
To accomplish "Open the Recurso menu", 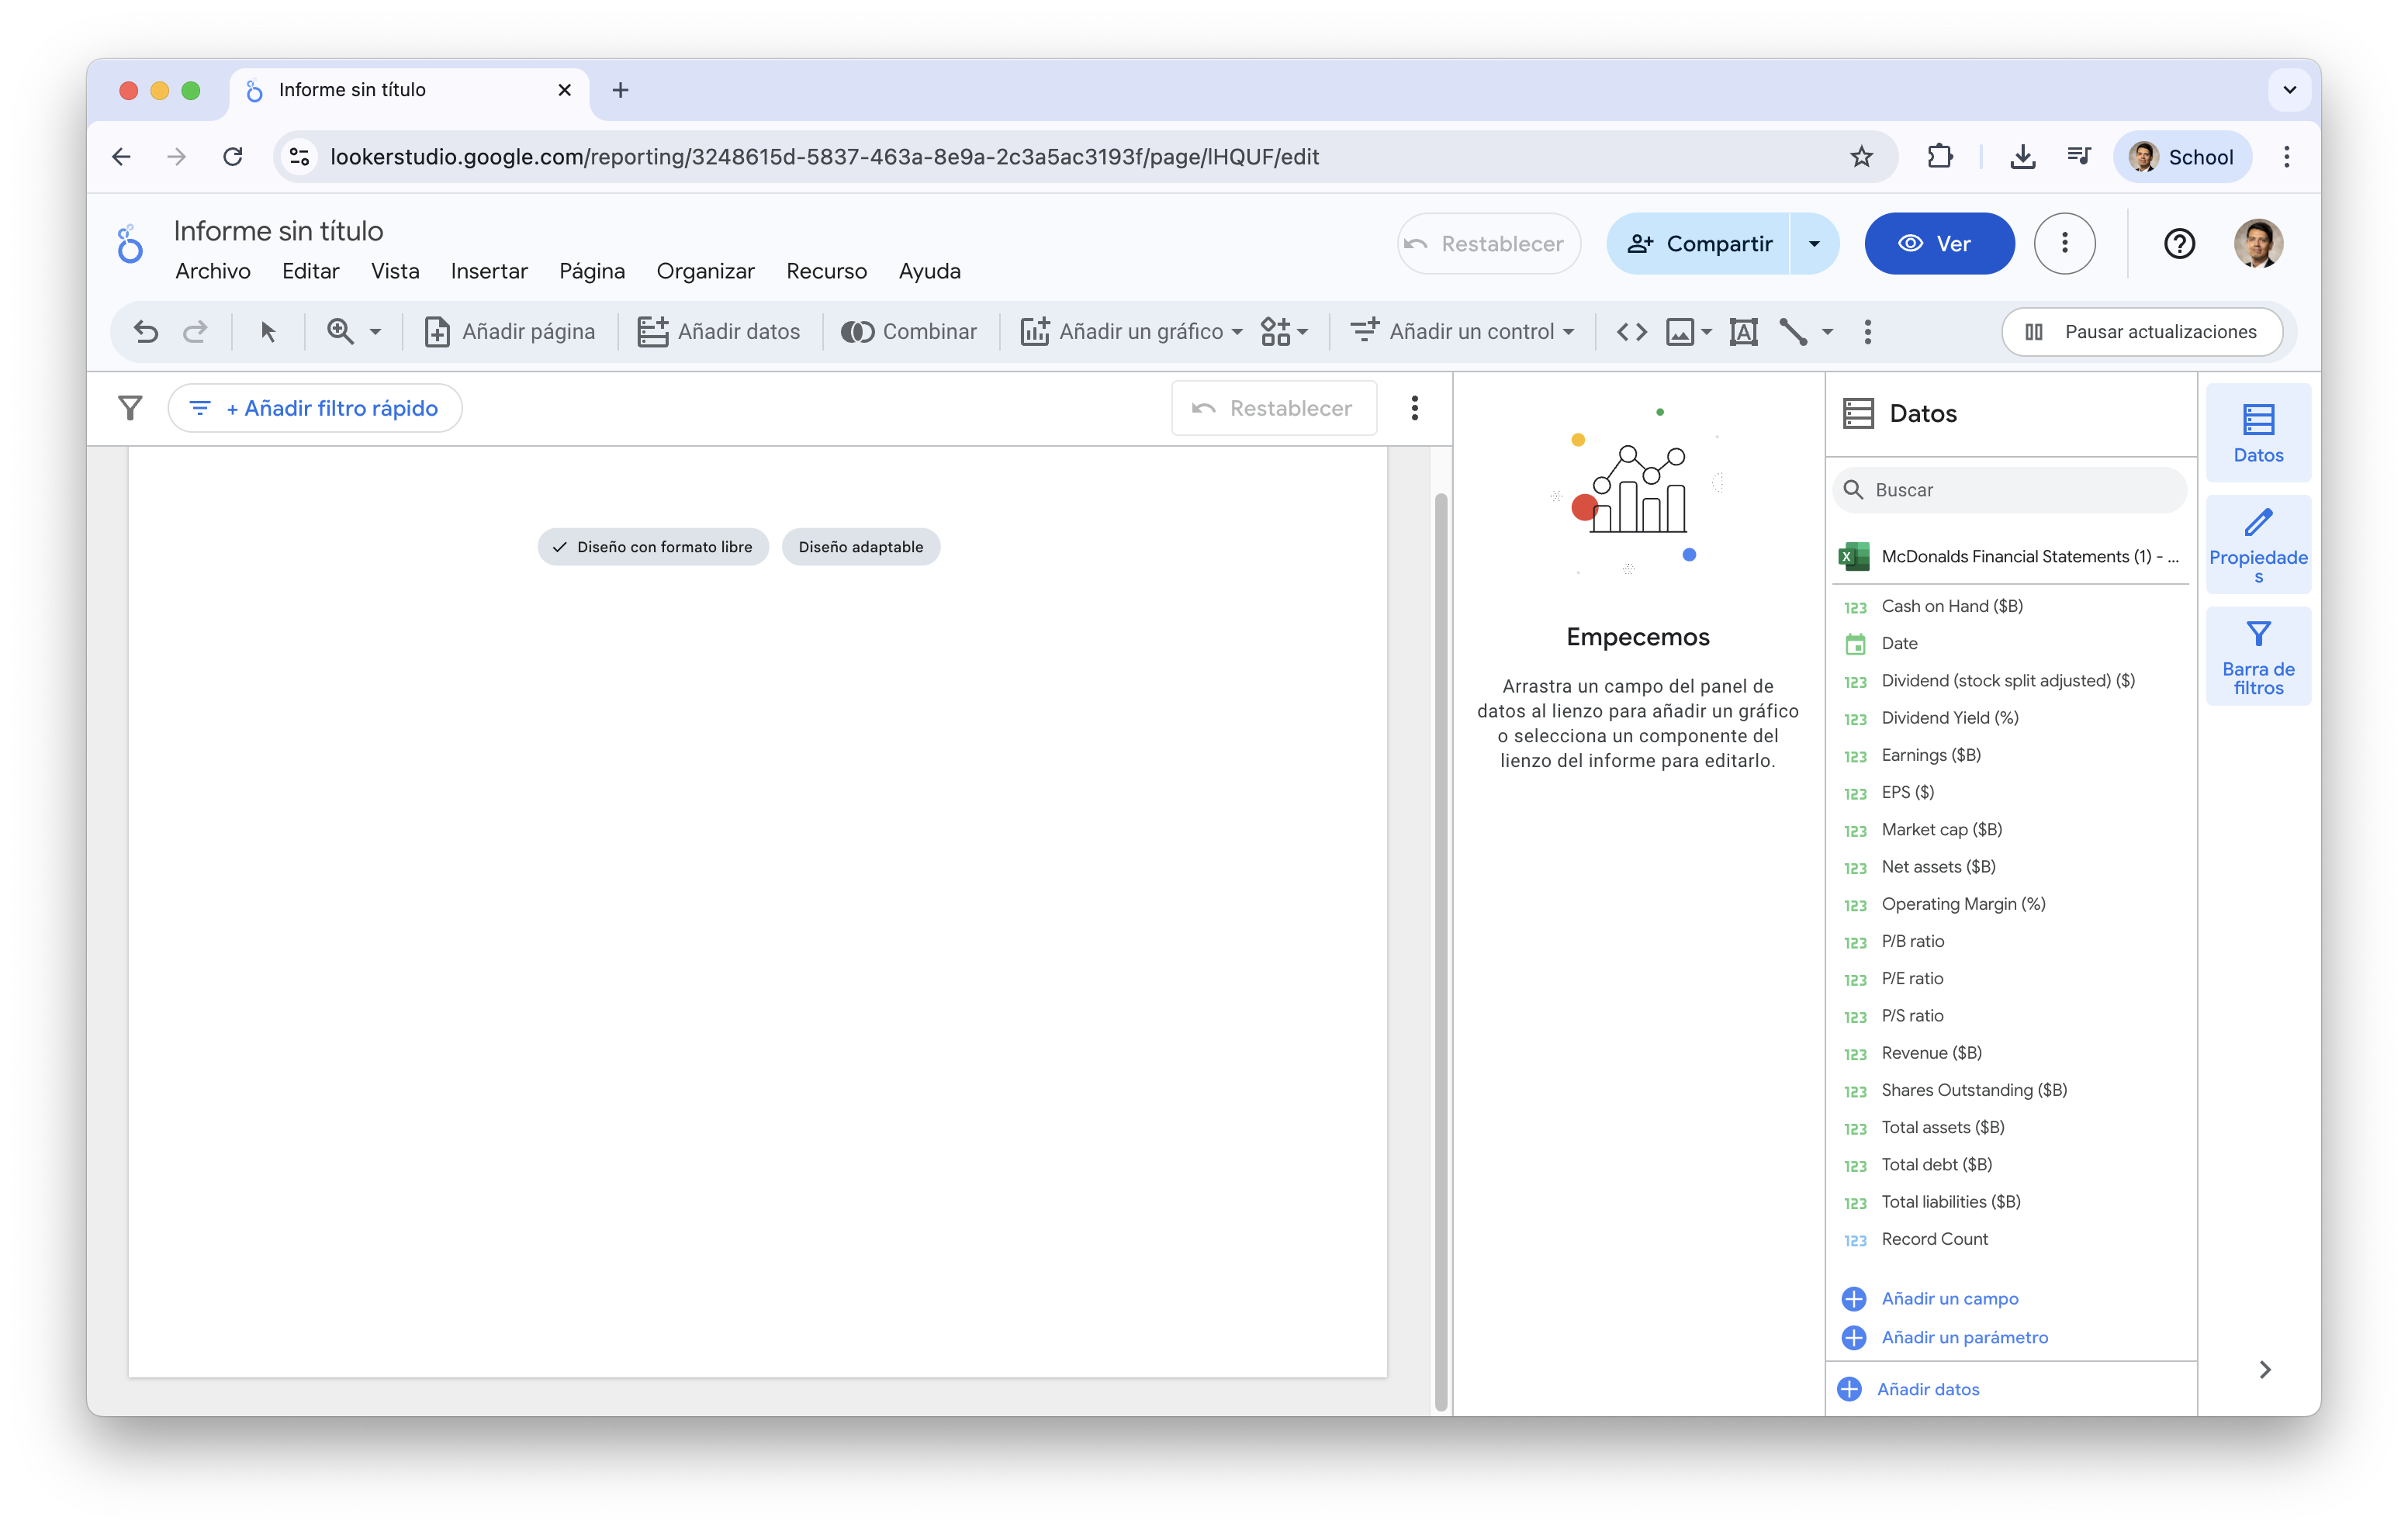I will click(826, 271).
